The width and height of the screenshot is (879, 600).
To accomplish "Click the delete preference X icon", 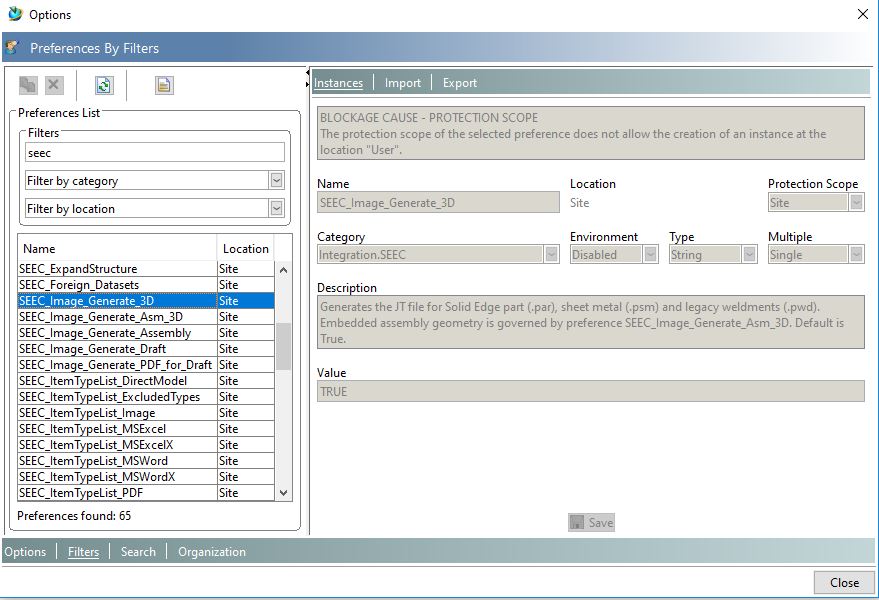I will (53, 85).
